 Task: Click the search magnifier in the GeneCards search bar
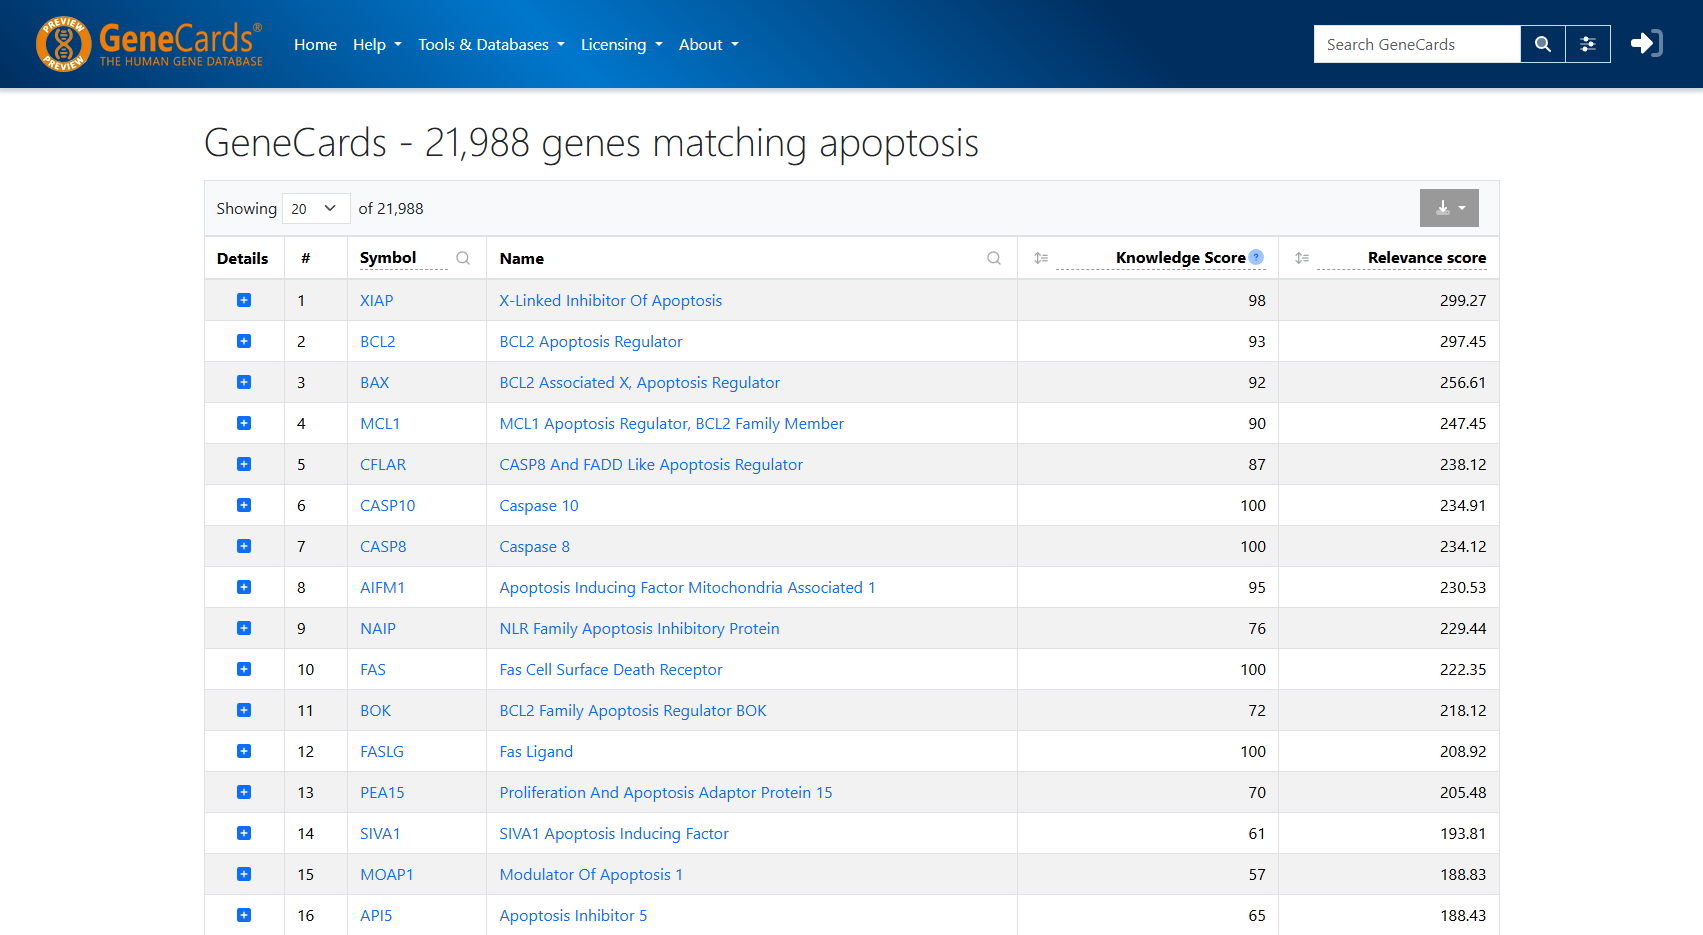pyautogui.click(x=1541, y=44)
